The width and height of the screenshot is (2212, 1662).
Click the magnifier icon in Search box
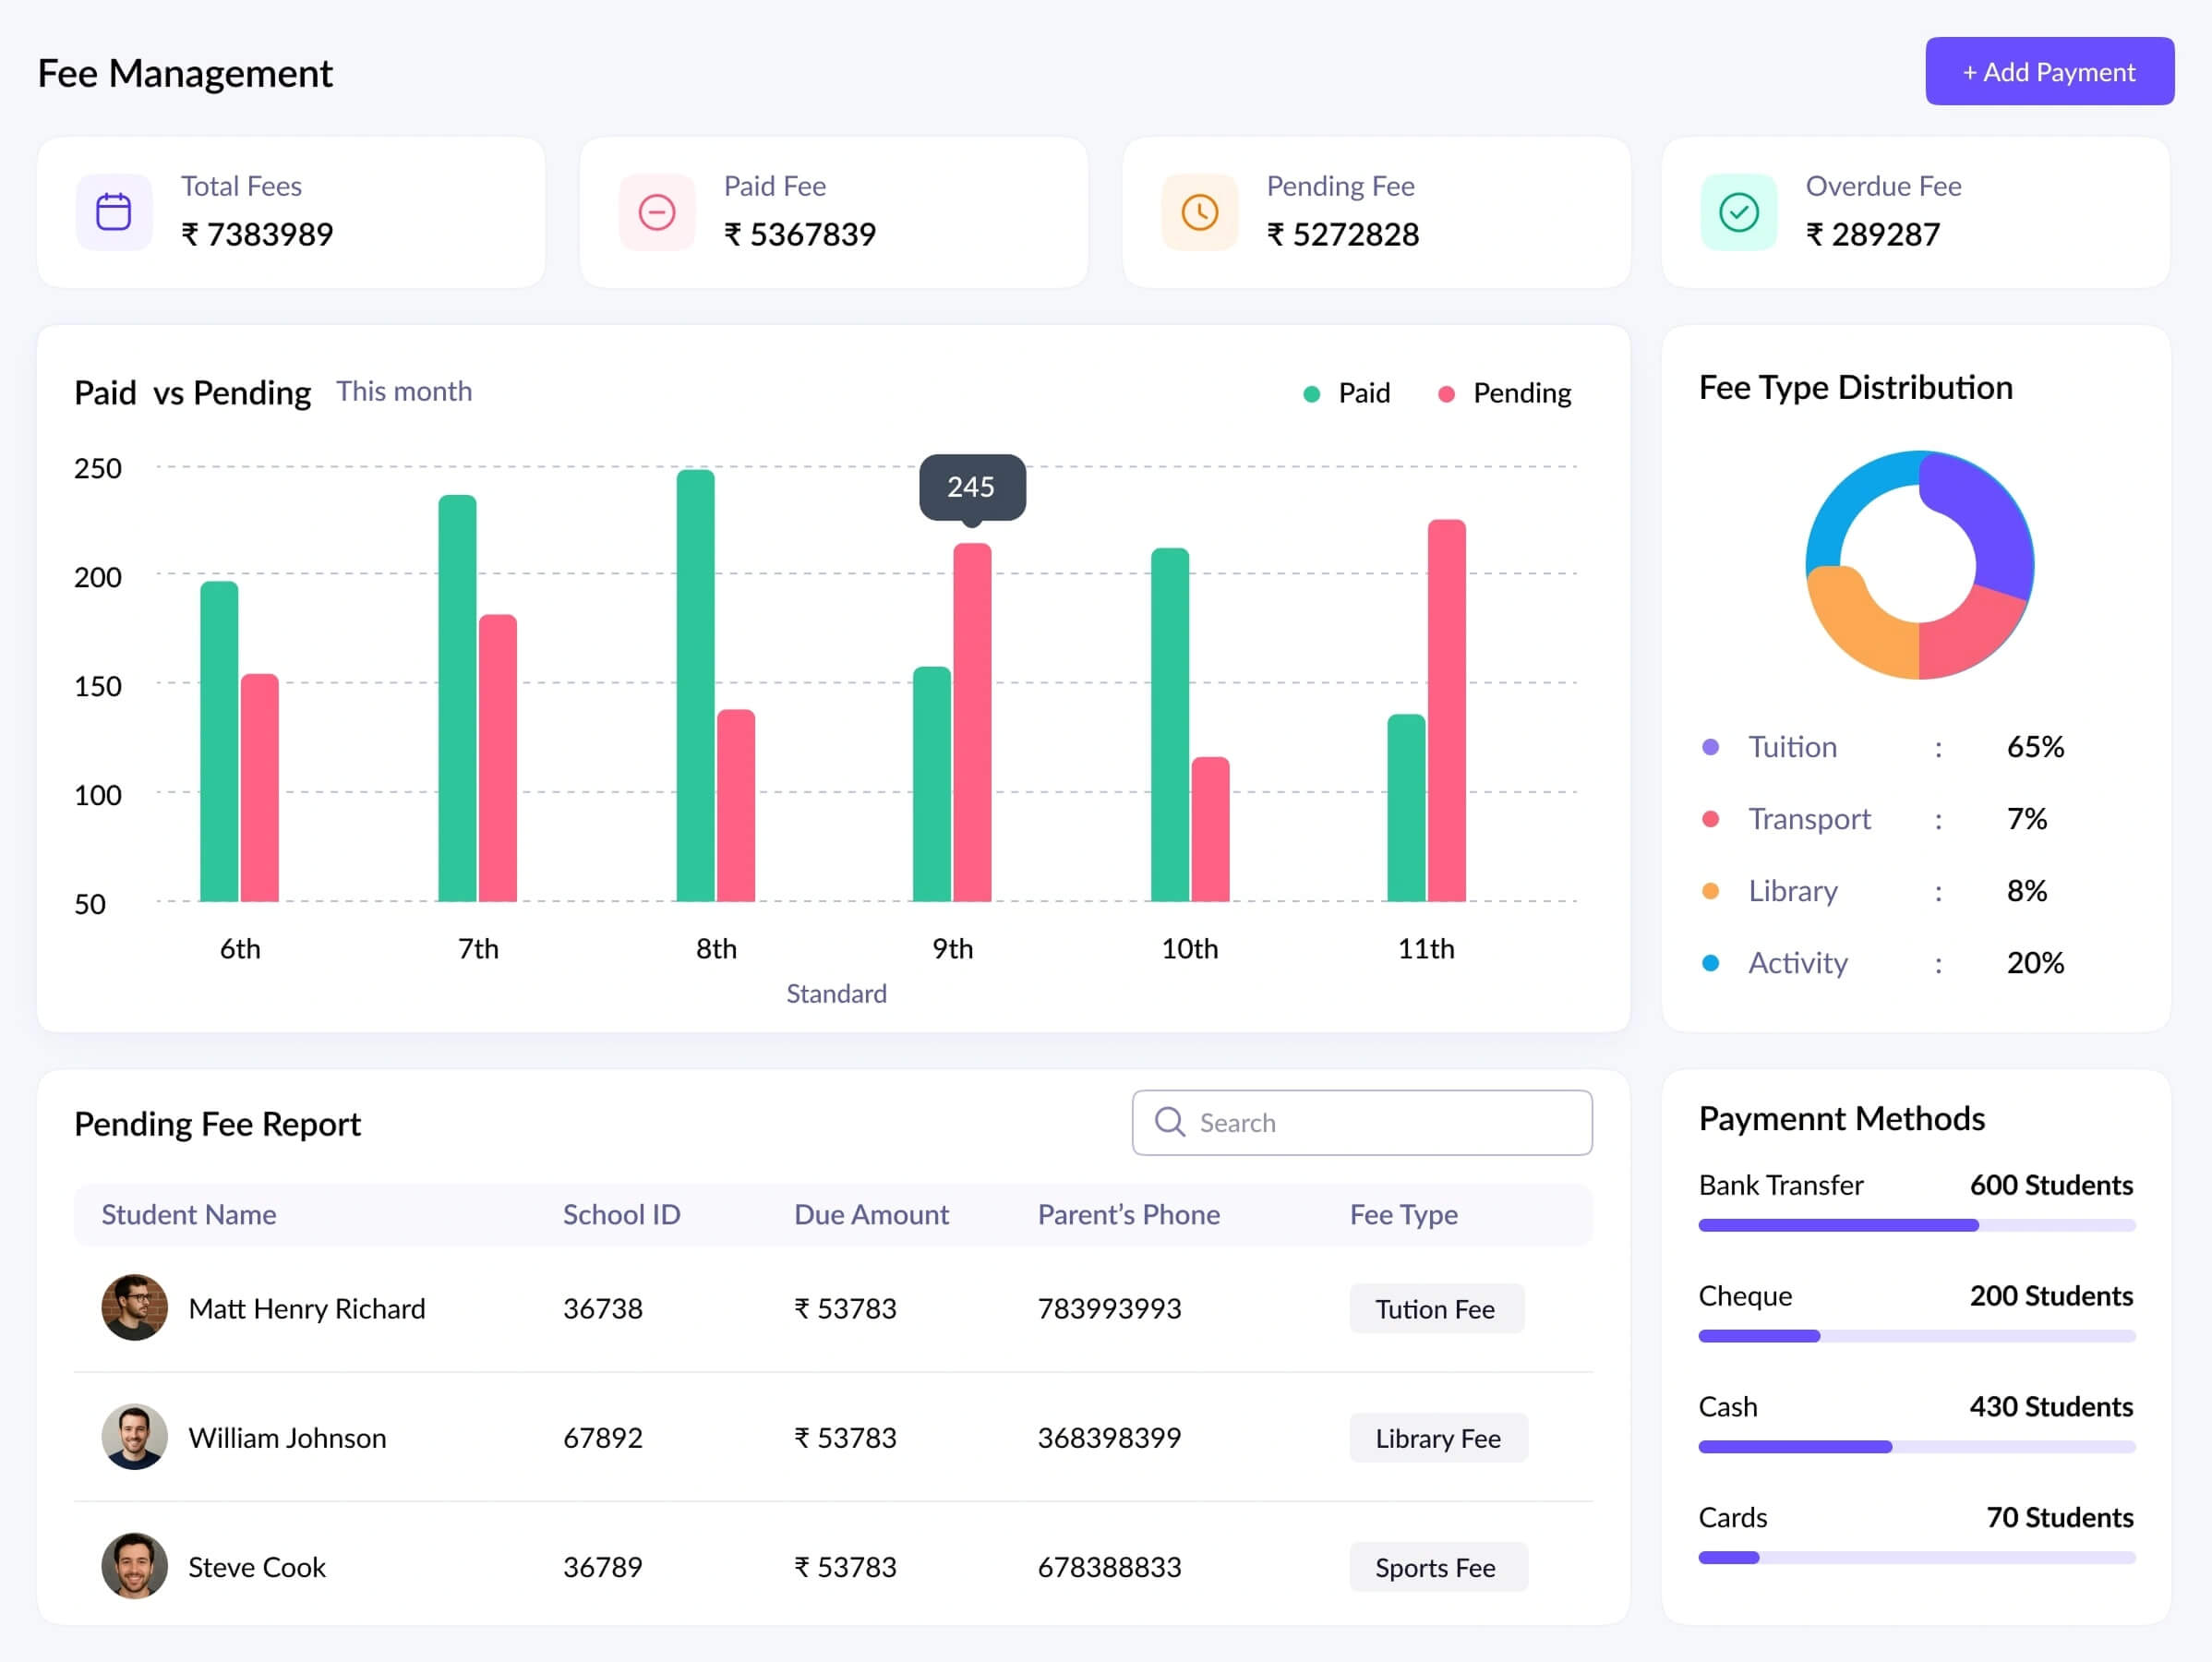[1169, 1122]
